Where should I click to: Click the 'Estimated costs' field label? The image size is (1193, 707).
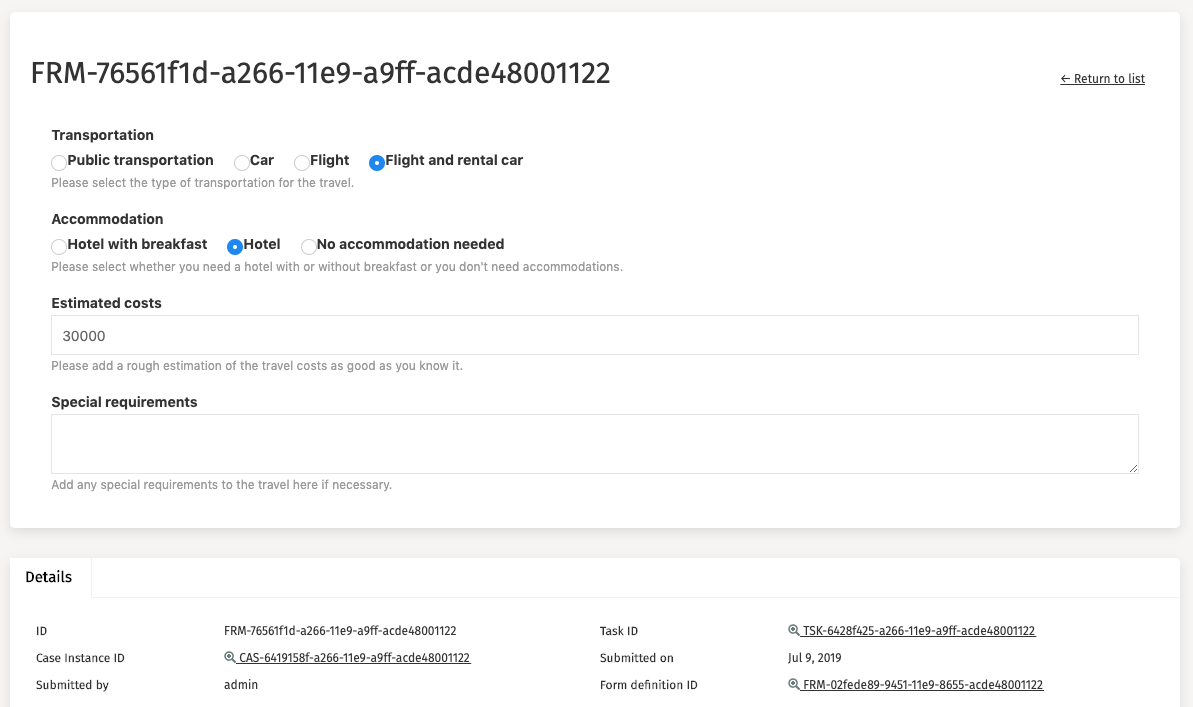[x=106, y=303]
